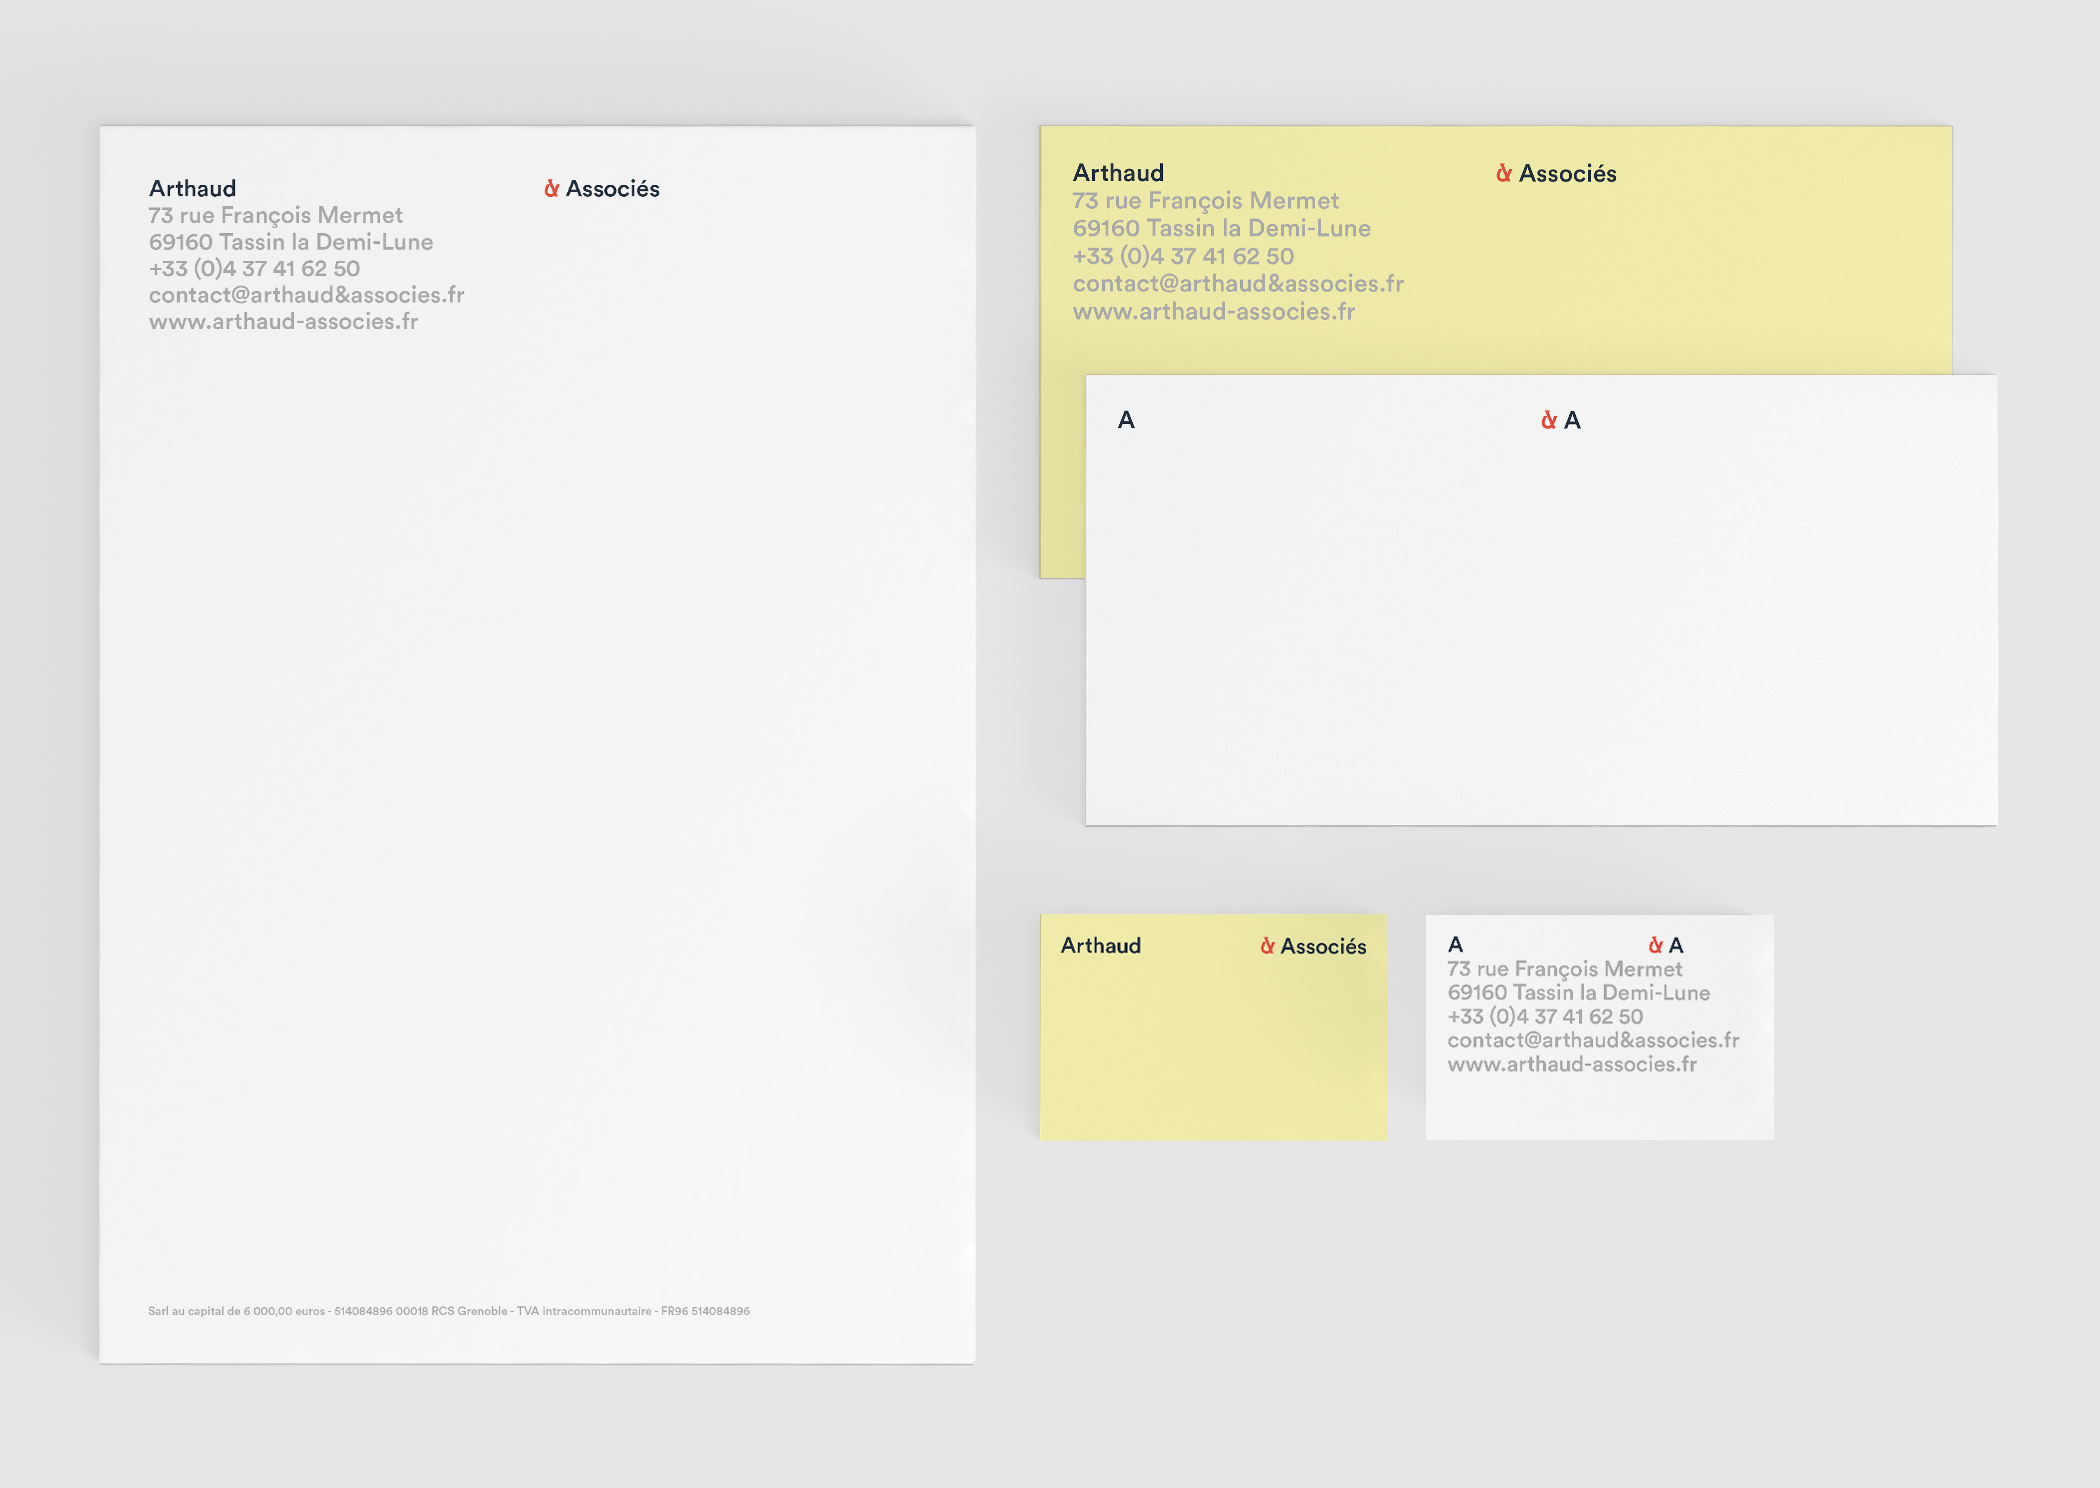Click the "Associés" text on the yellow envelope
Viewport: 2100px width, 1488px height.
tap(1567, 174)
